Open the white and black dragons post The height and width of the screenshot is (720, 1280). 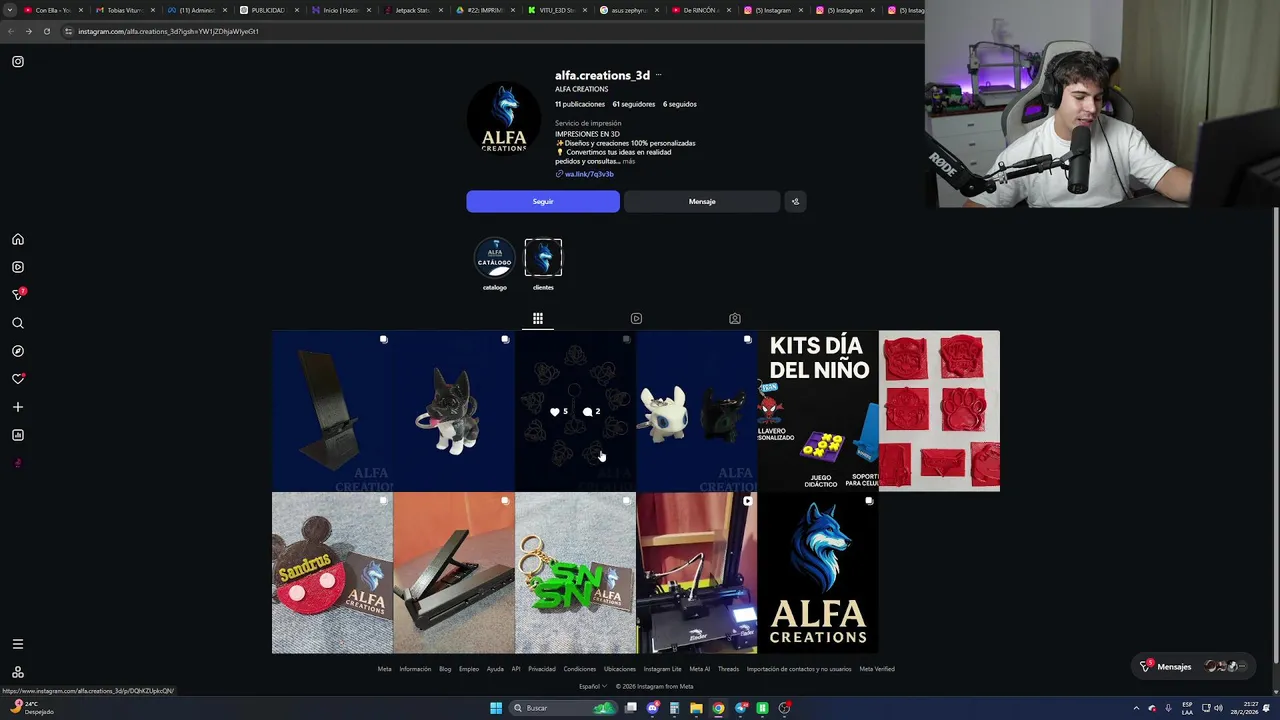tap(697, 411)
